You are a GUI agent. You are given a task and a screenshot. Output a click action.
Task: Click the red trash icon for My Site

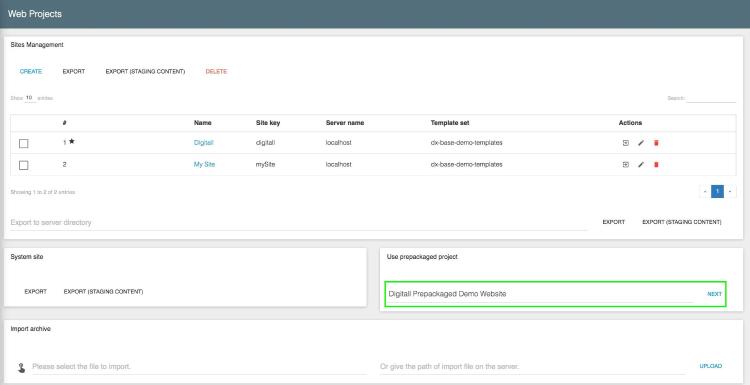(656, 165)
